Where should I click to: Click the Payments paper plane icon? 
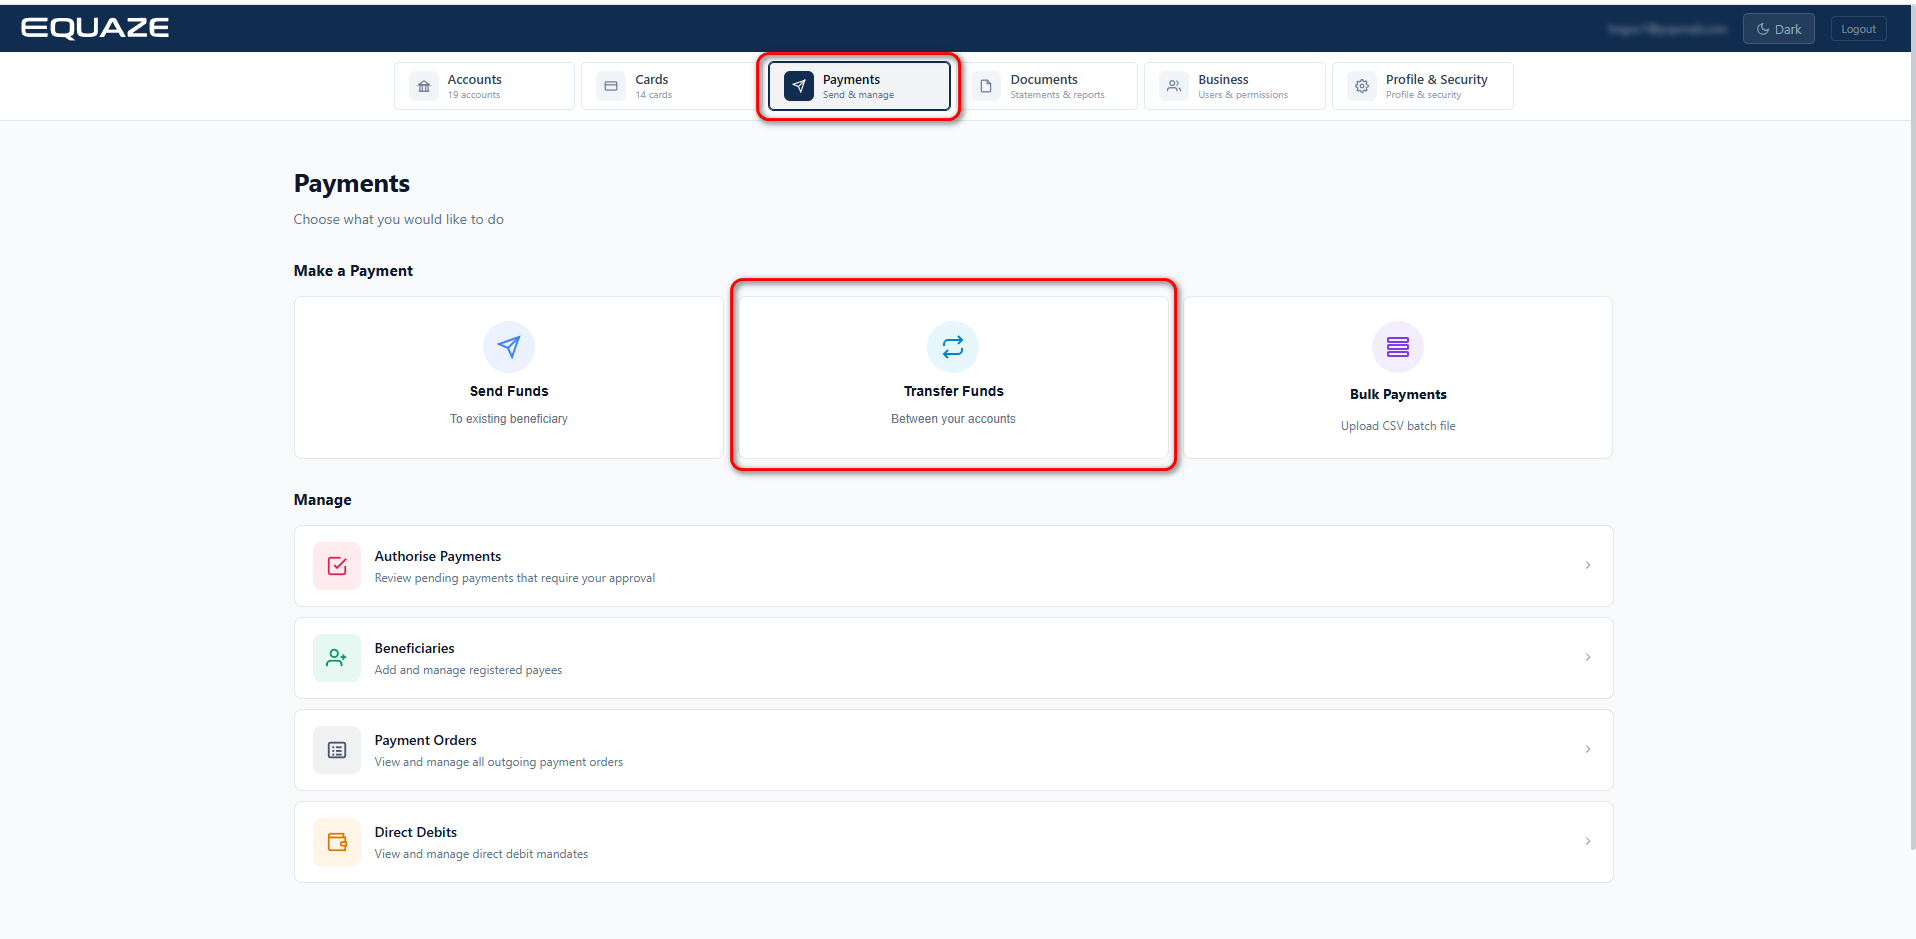coord(799,86)
